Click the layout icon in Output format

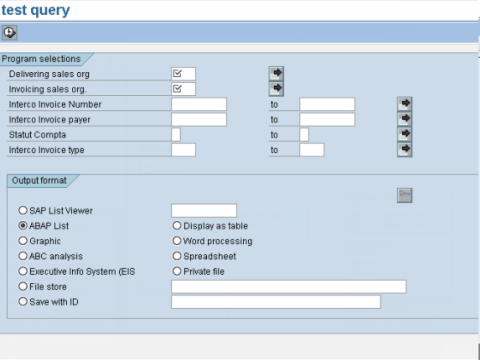coord(405,195)
